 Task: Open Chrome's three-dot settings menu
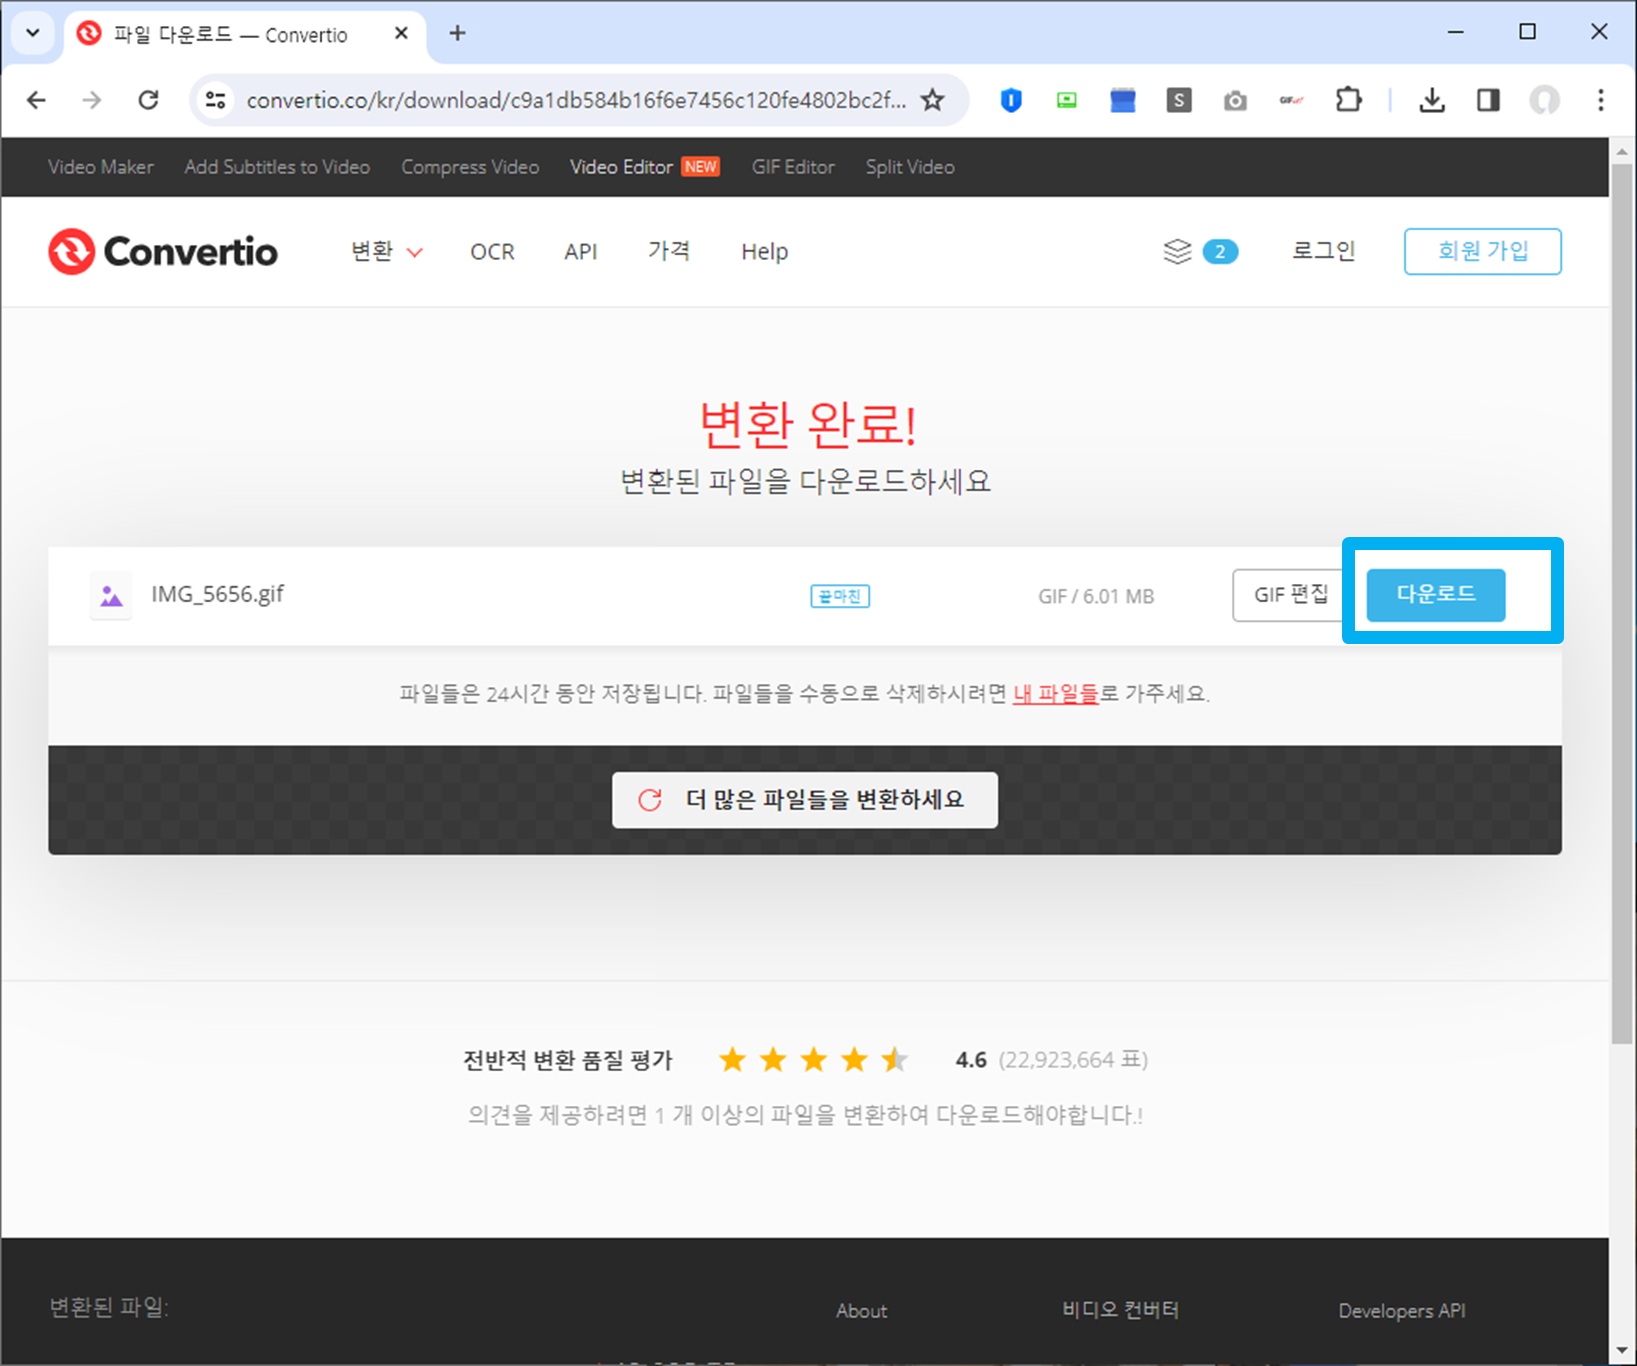(x=1601, y=100)
